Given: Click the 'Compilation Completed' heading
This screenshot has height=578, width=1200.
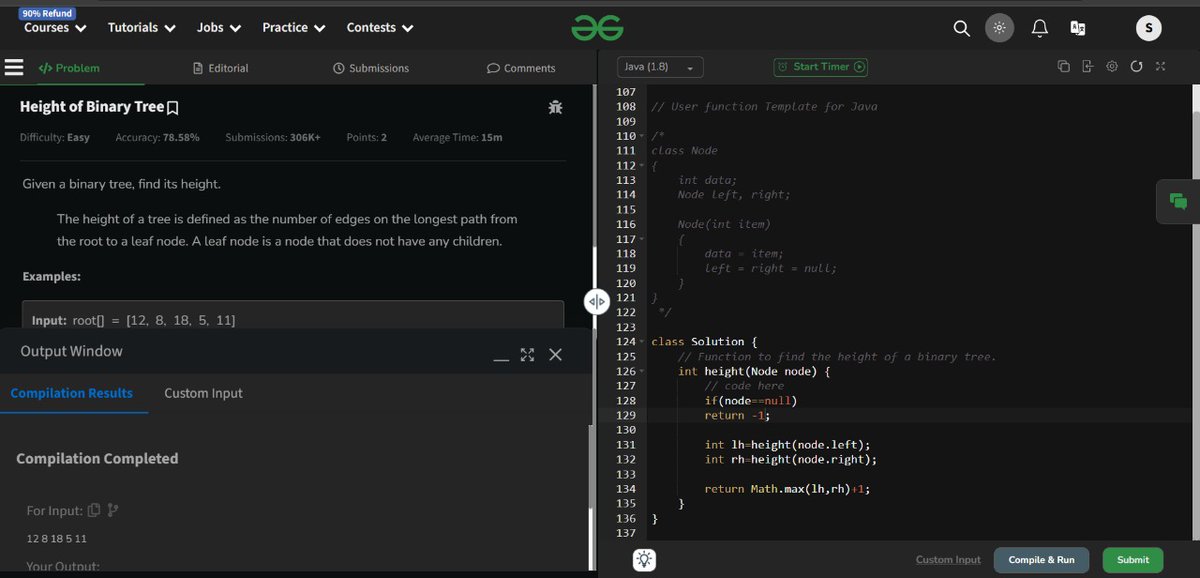Looking at the screenshot, I should point(97,458).
